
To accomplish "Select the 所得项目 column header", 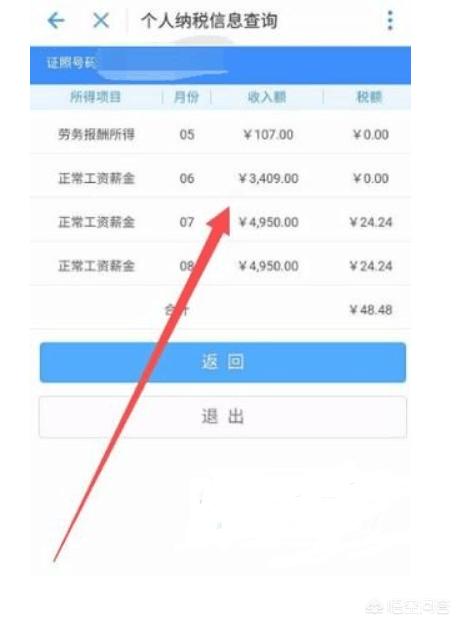I will (95, 97).
